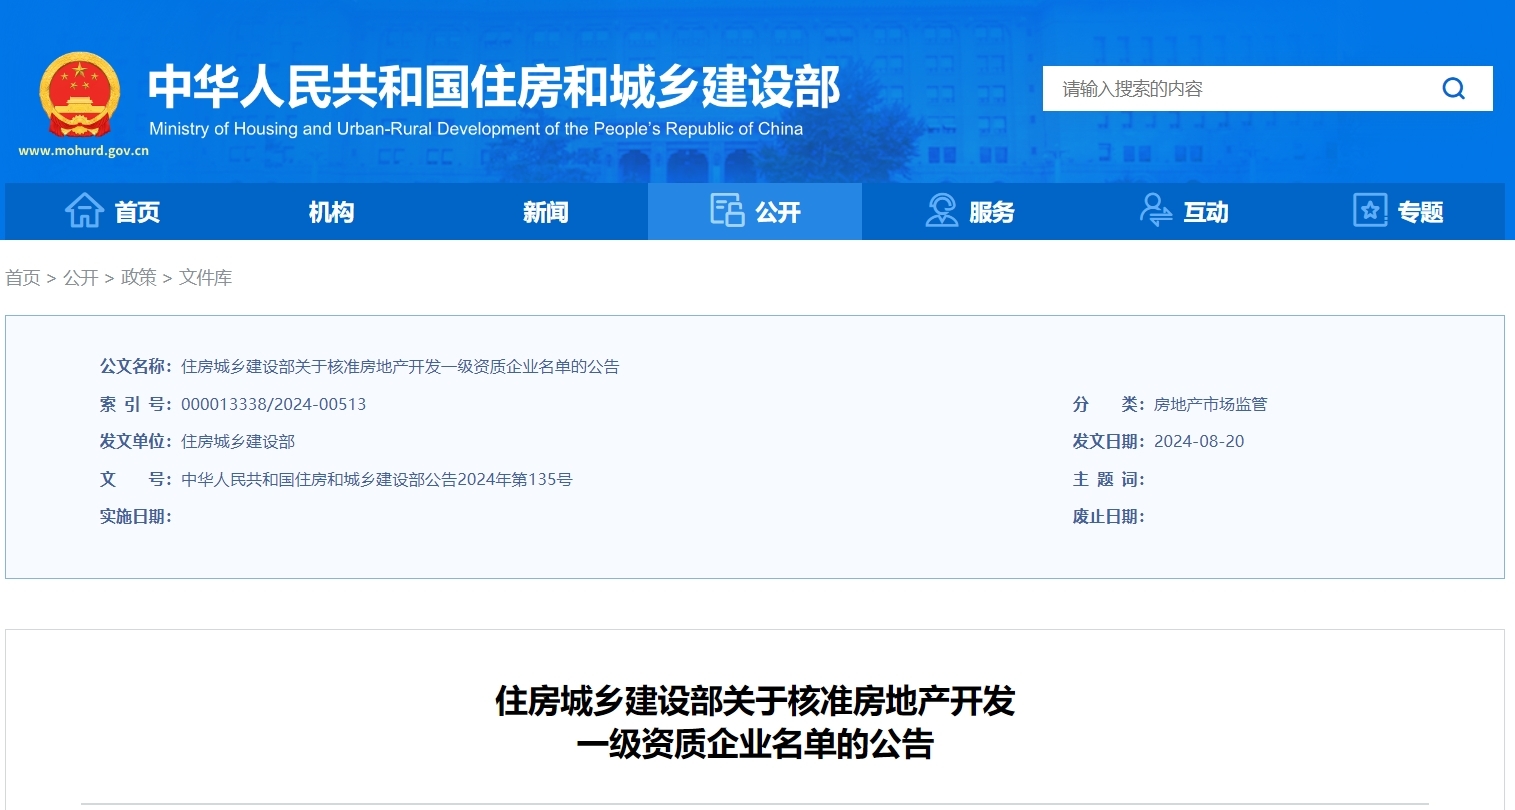Click the index number 000013338/2024-00513
This screenshot has height=810, width=1515.
tap(272, 404)
